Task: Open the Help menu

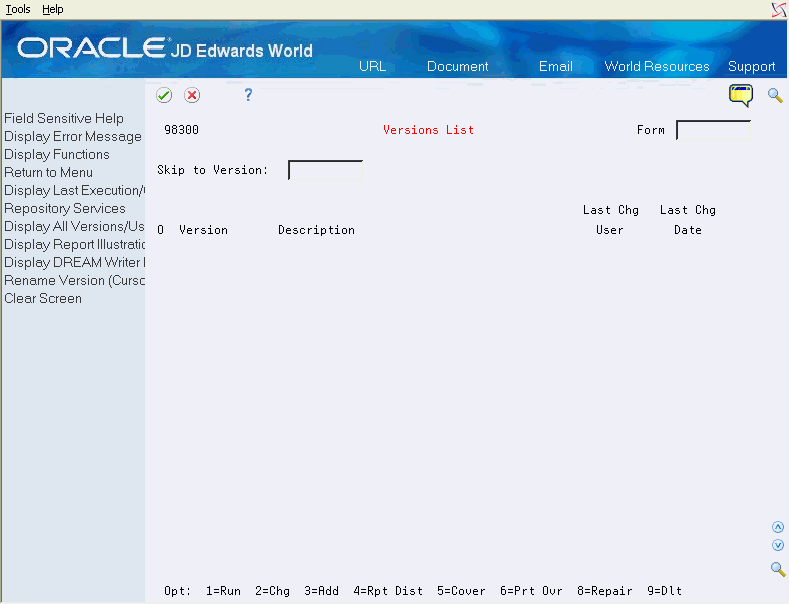Action: pos(53,9)
